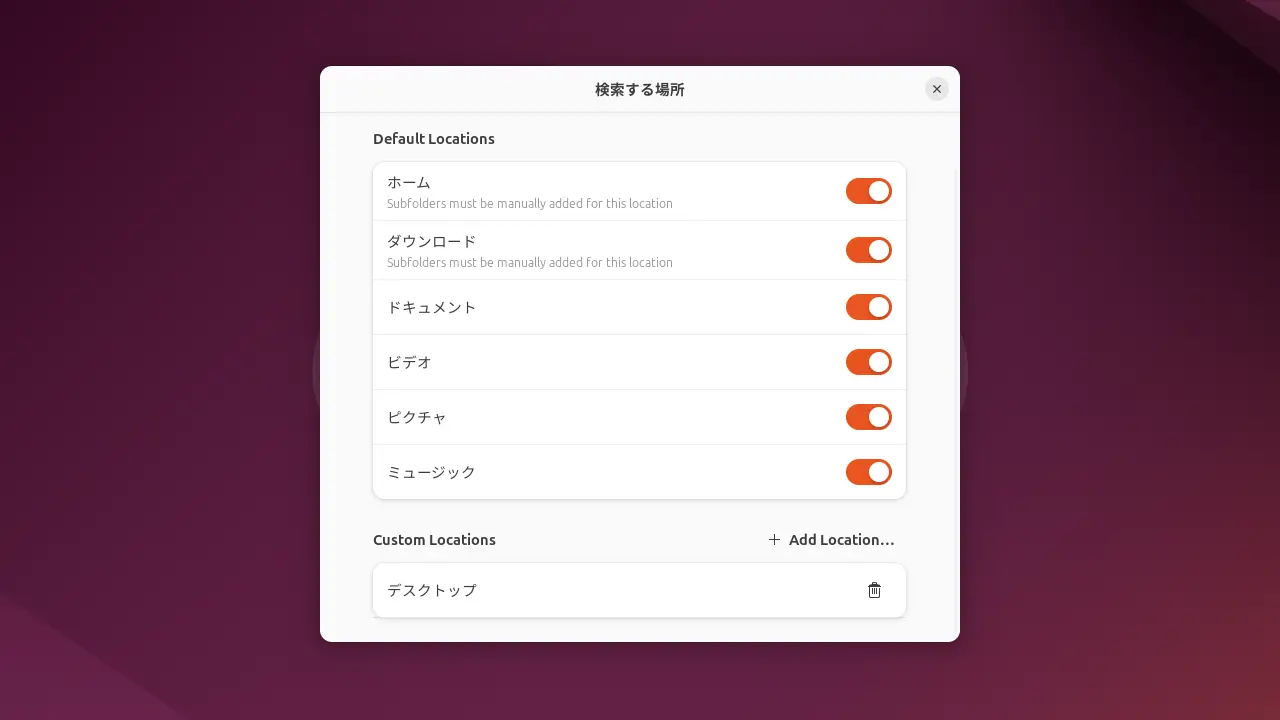Click the Custom Locations heading
The width and height of the screenshot is (1280, 720).
[434, 540]
